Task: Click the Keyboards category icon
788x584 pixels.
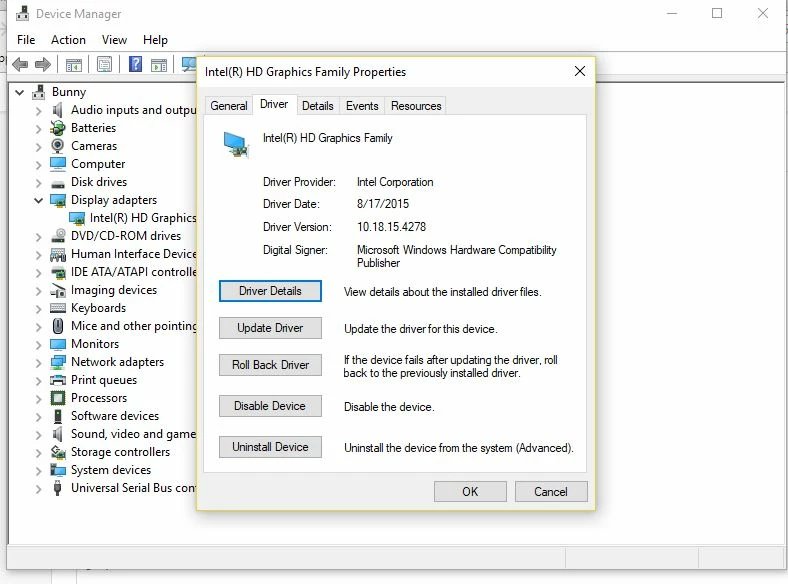Action: (58, 308)
